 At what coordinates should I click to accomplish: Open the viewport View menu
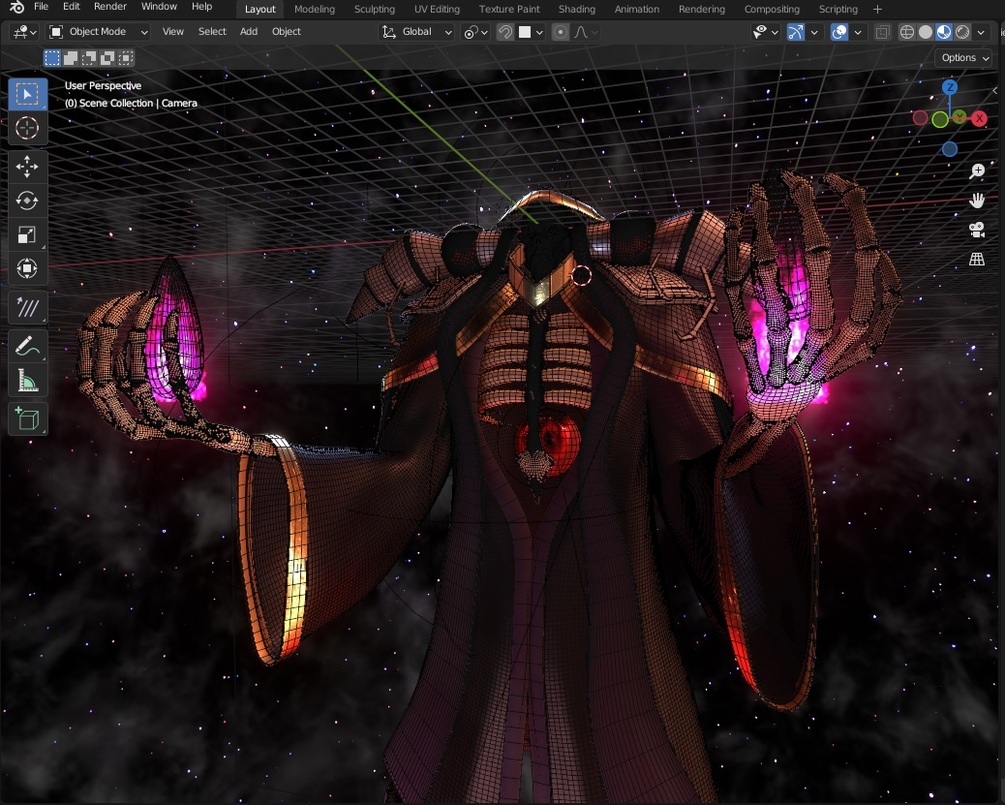(x=172, y=31)
